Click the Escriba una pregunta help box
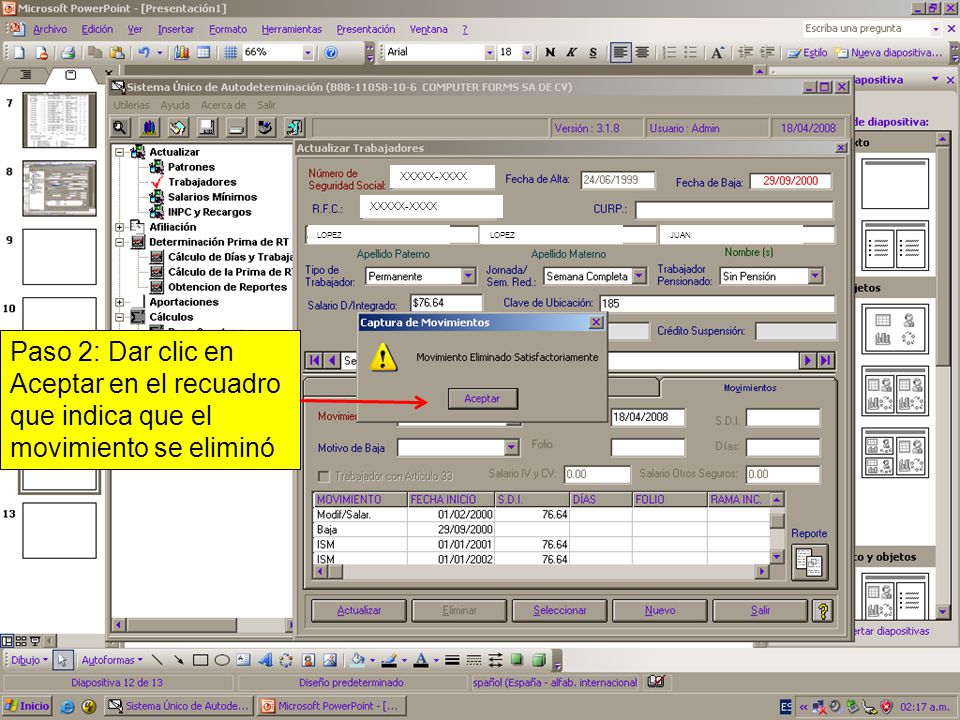Viewport: 960px width, 720px height. 866,29
